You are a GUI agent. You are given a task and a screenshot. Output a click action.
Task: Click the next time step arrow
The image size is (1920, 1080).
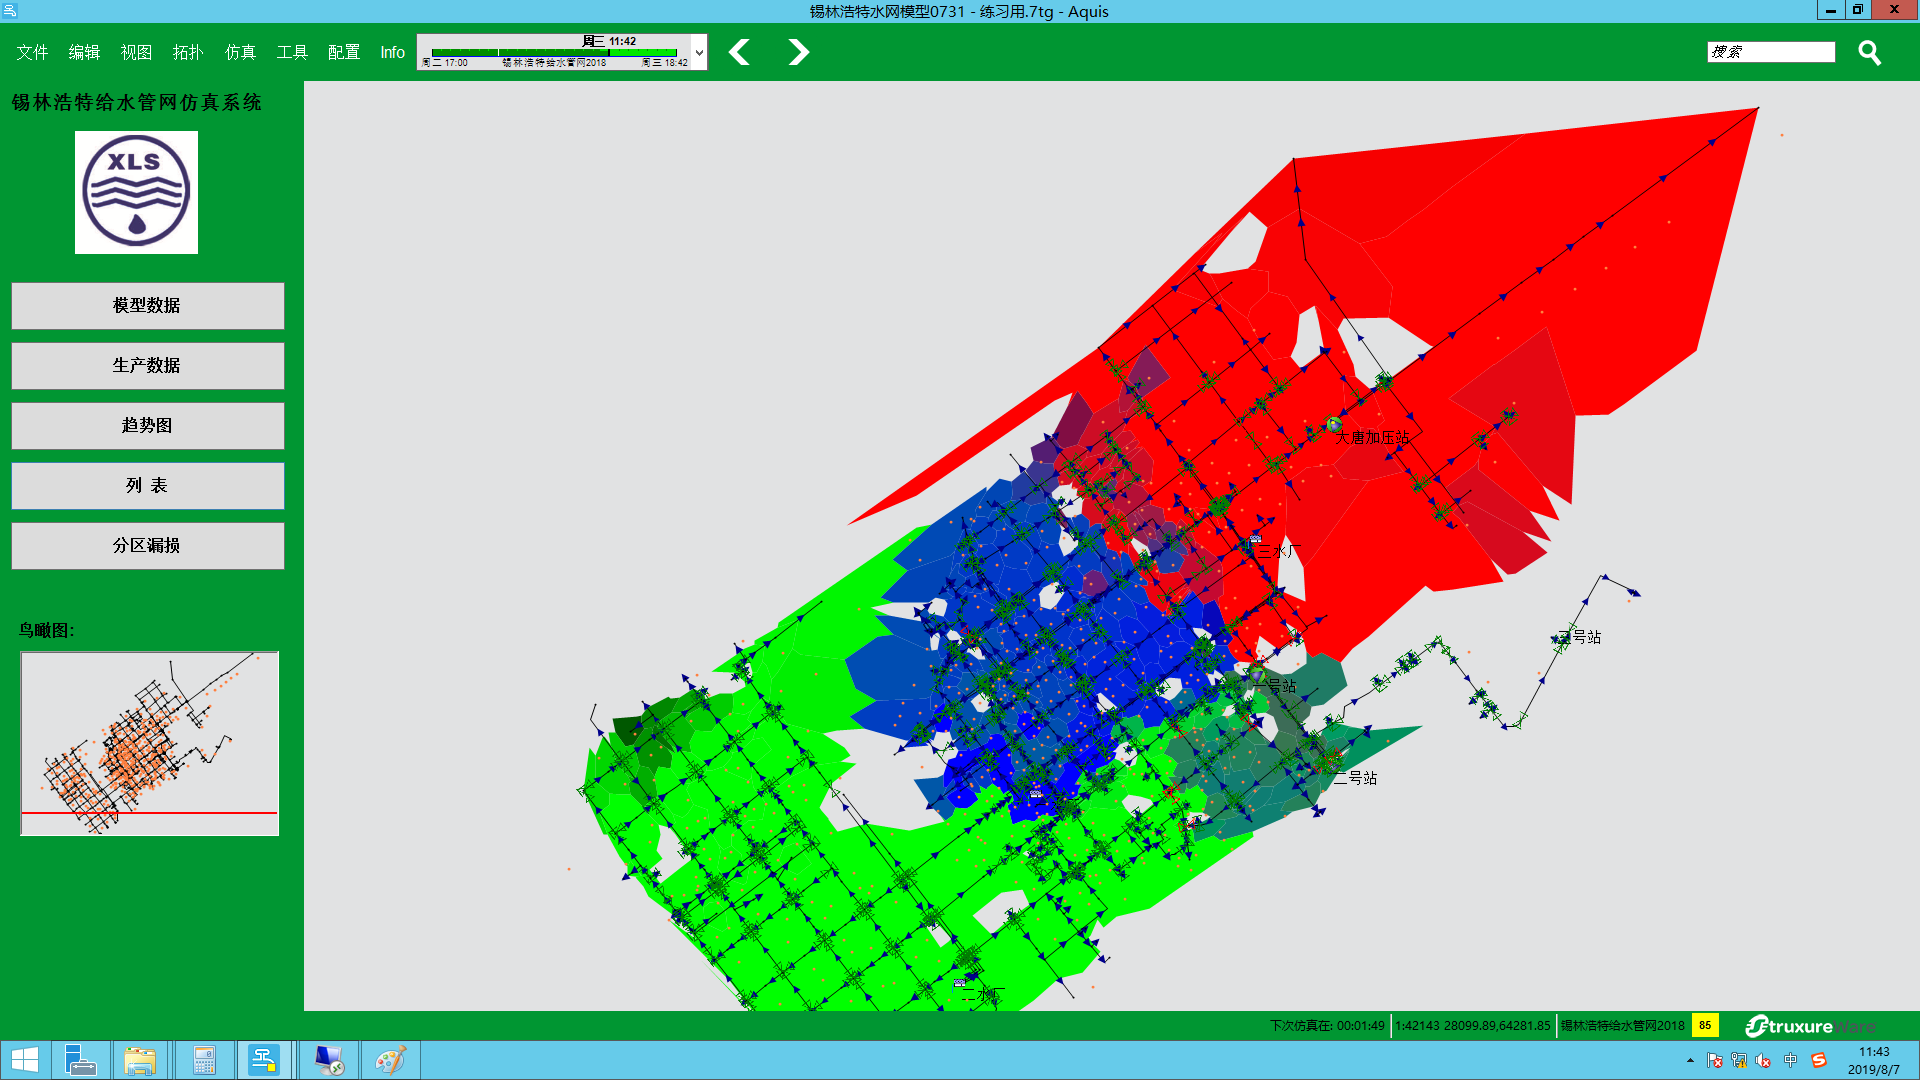797,52
